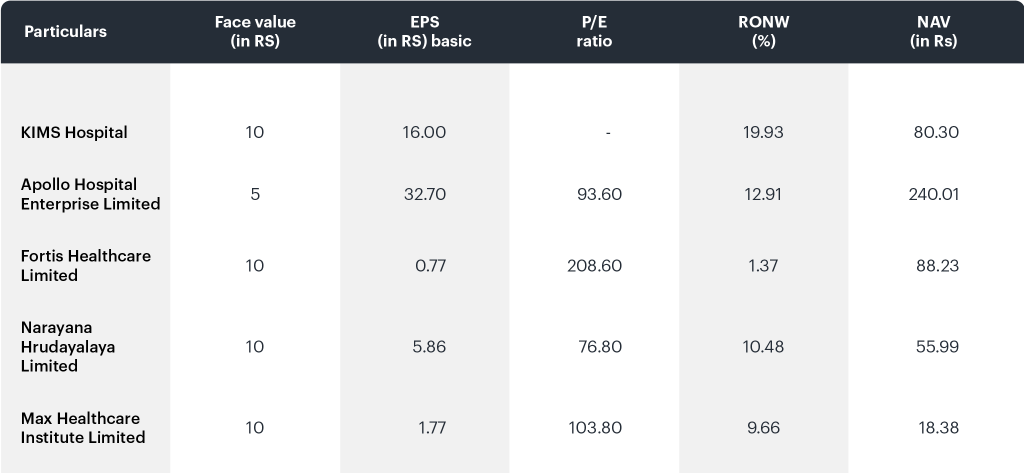Click the Particulars column header
The height and width of the screenshot is (473, 1024).
coord(65,31)
